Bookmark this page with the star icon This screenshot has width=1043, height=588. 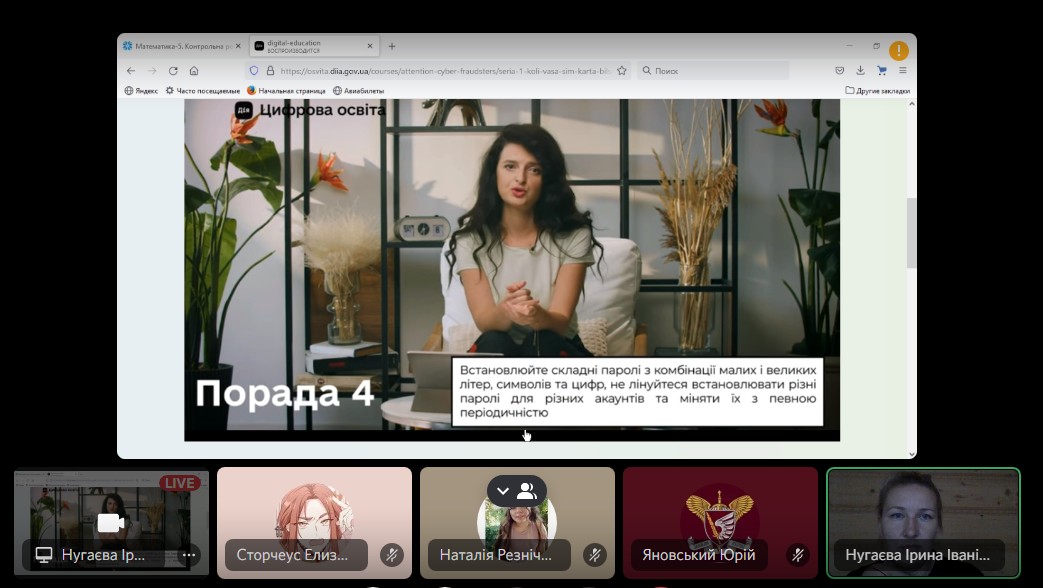pyautogui.click(x=622, y=71)
